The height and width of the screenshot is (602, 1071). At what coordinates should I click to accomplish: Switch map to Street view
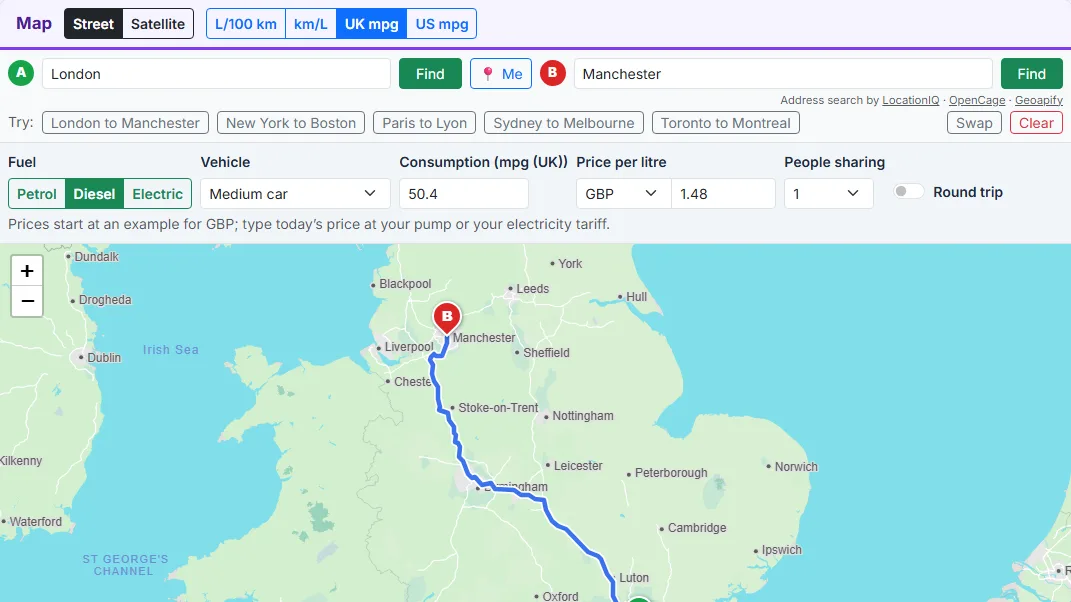point(94,24)
